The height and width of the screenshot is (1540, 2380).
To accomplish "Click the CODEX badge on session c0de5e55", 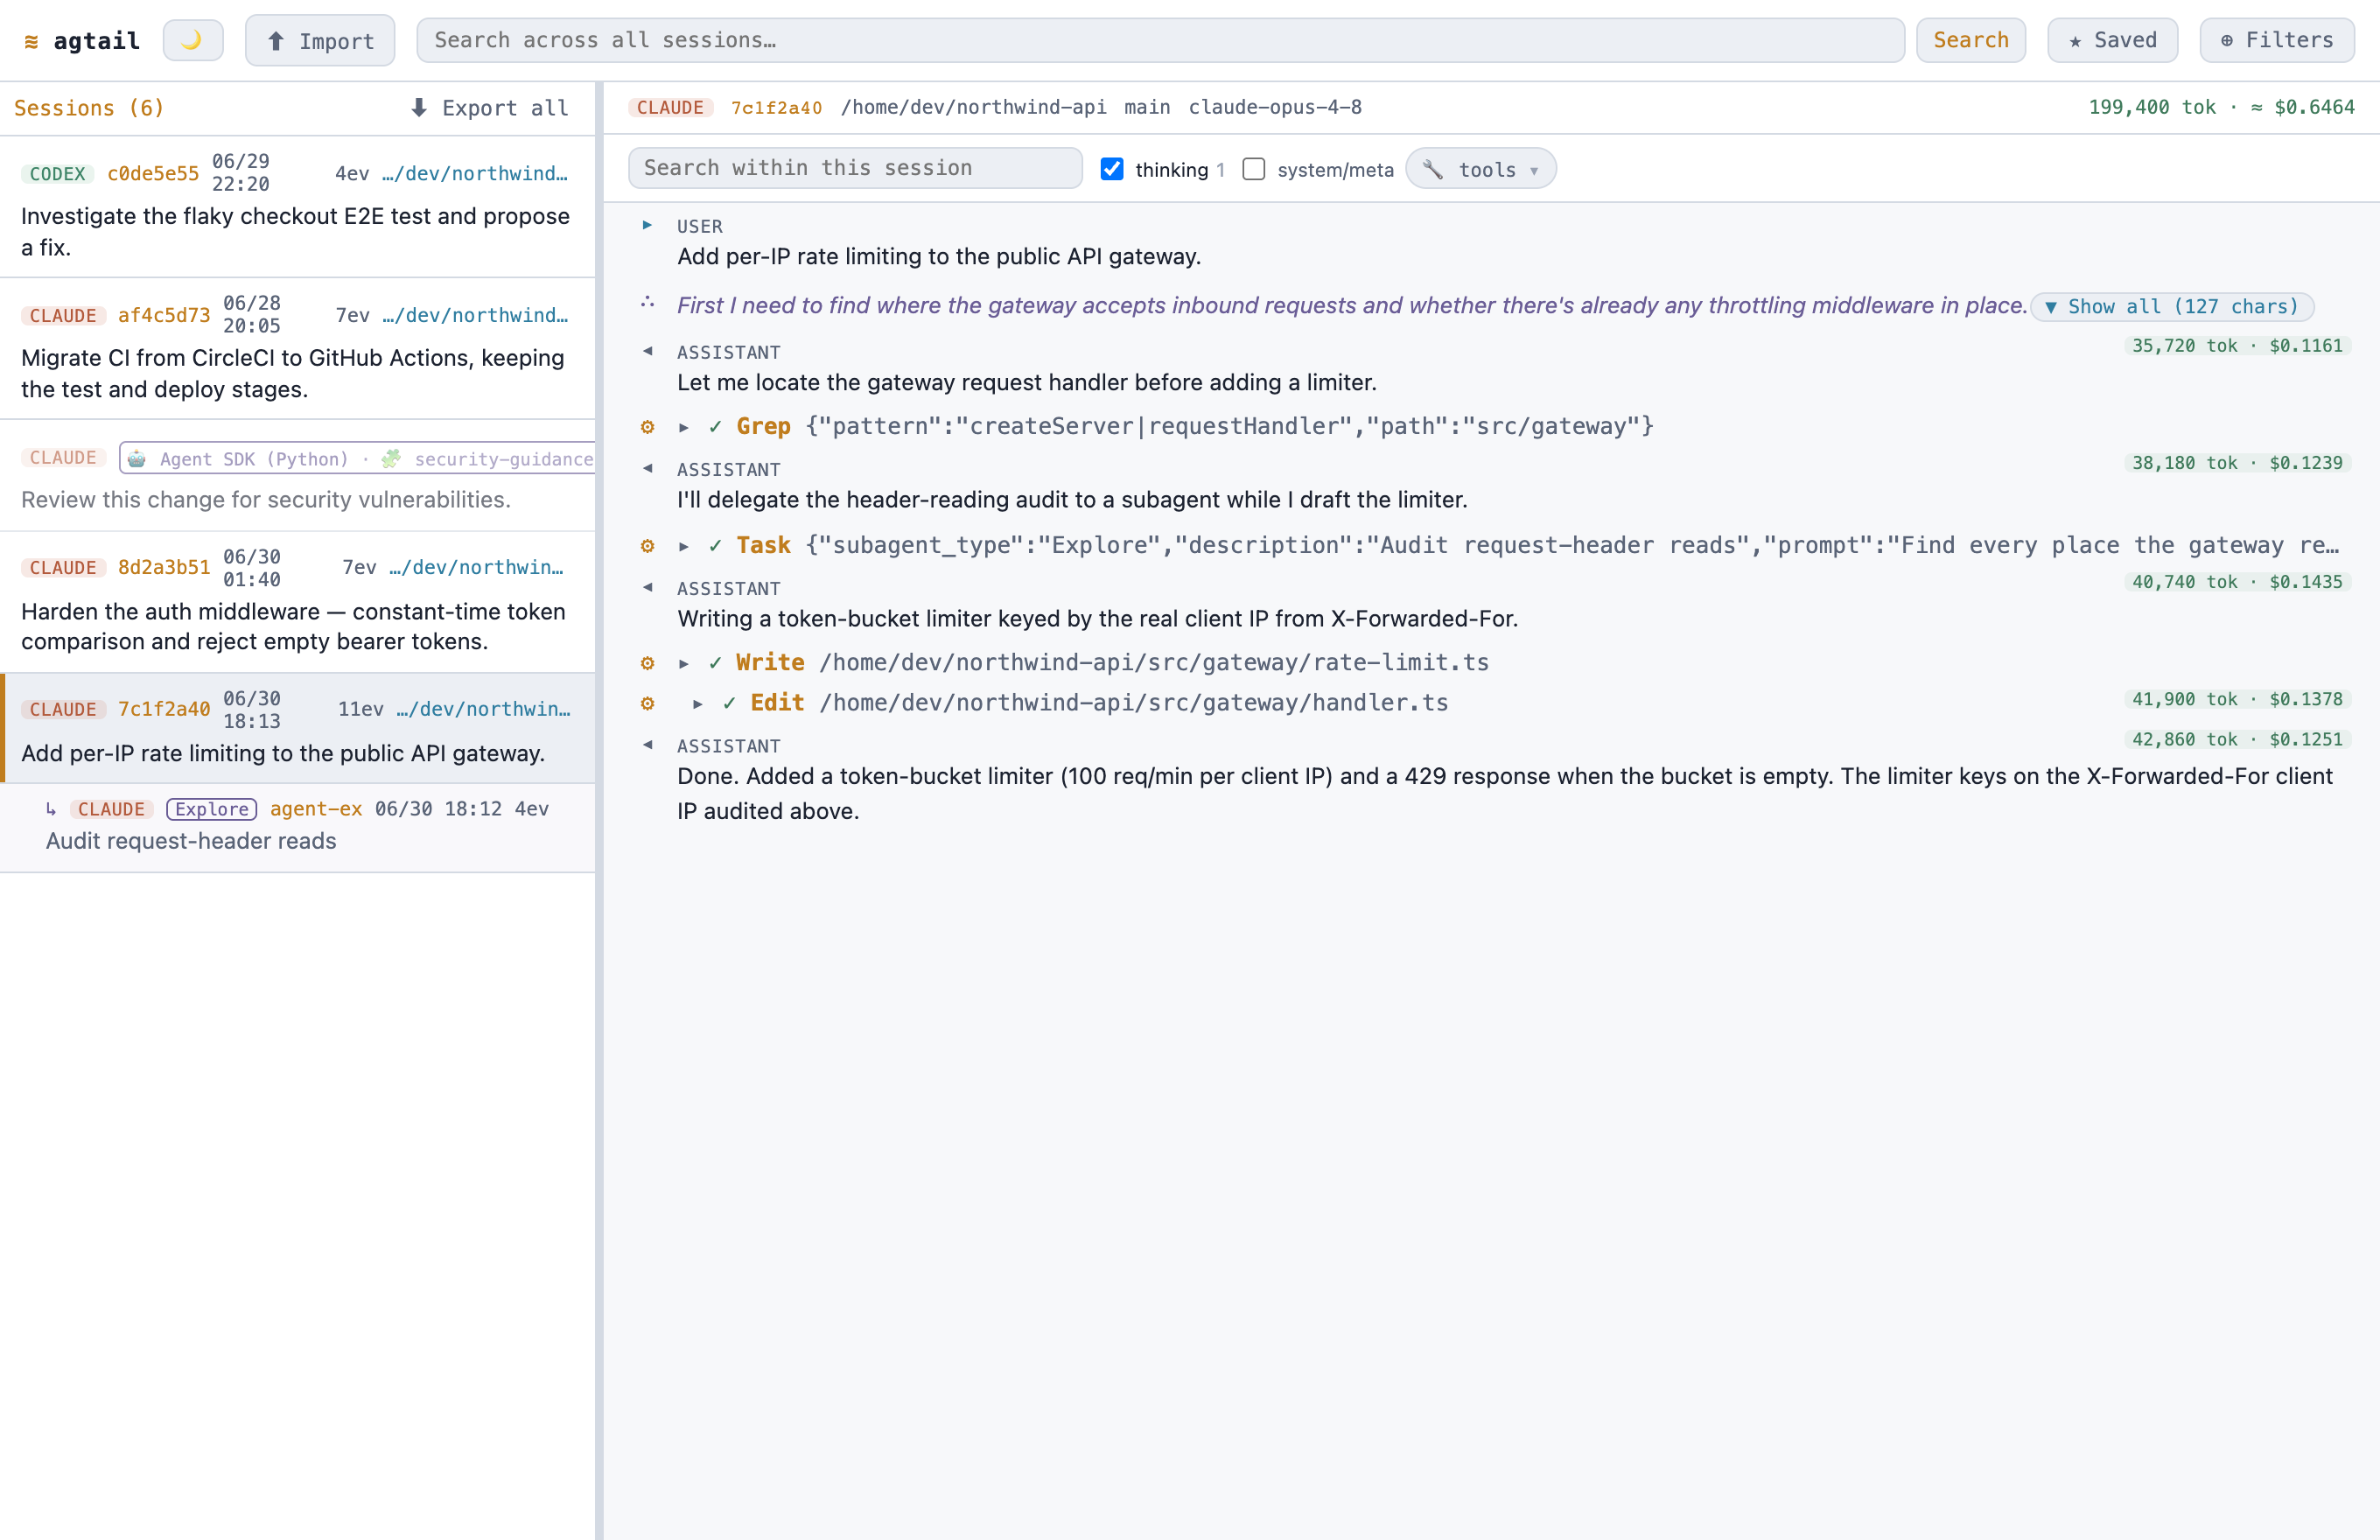I will pyautogui.click(x=57, y=174).
